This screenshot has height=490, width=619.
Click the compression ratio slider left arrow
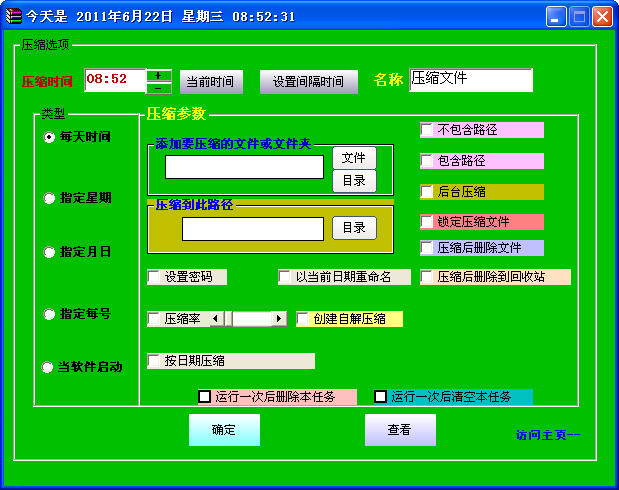point(216,319)
